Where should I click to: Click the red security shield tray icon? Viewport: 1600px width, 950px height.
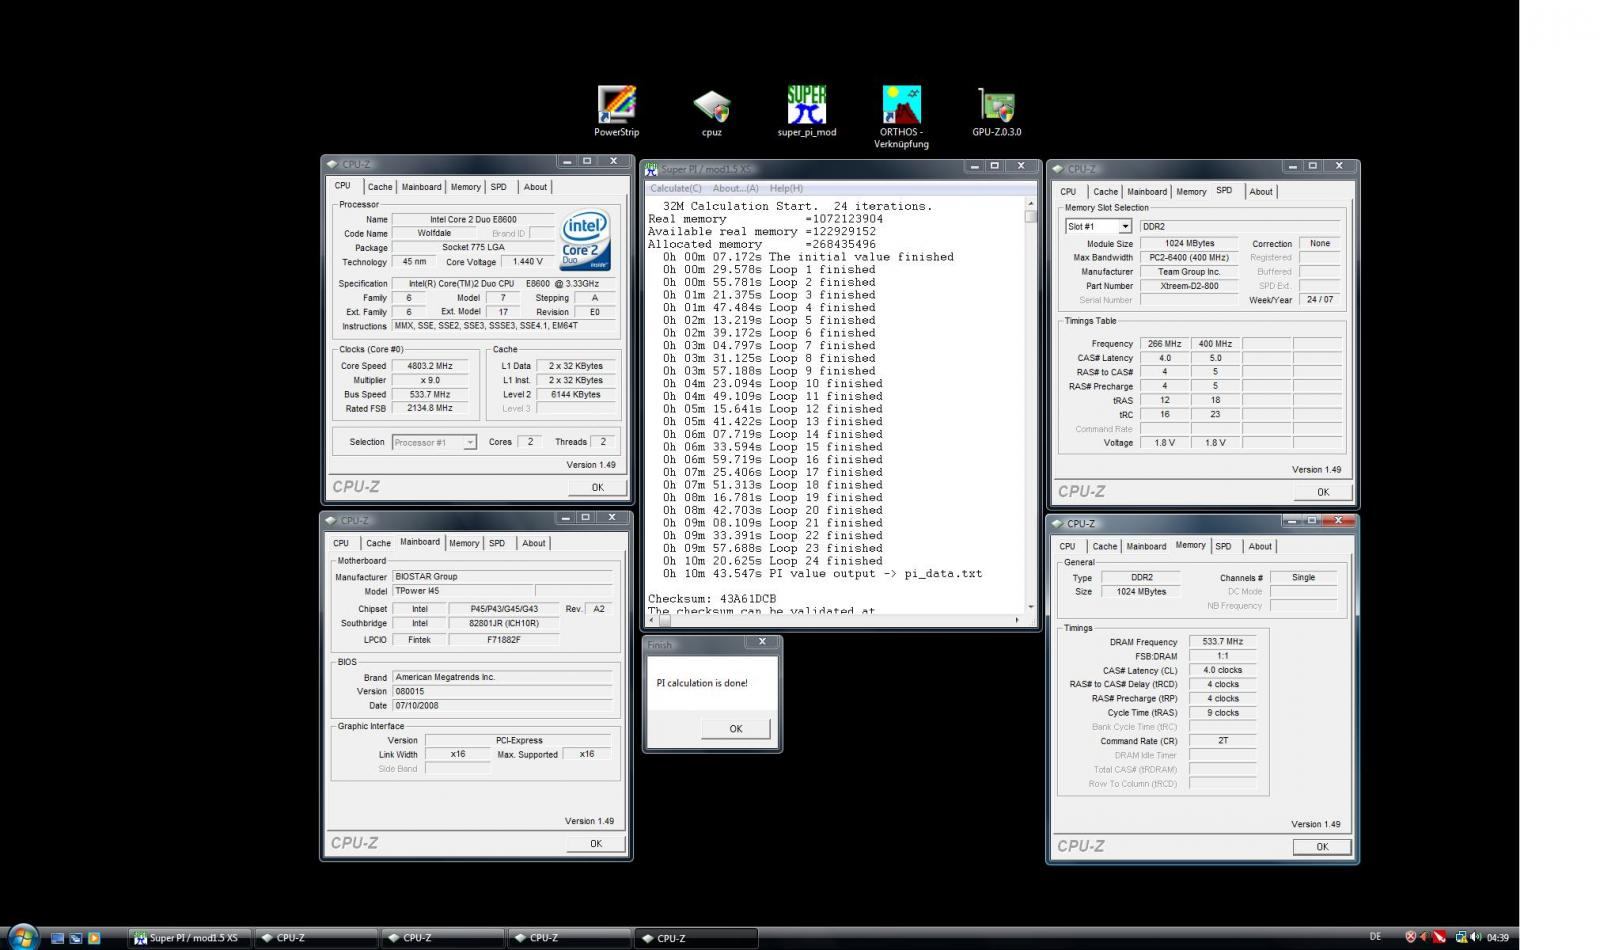(1410, 937)
